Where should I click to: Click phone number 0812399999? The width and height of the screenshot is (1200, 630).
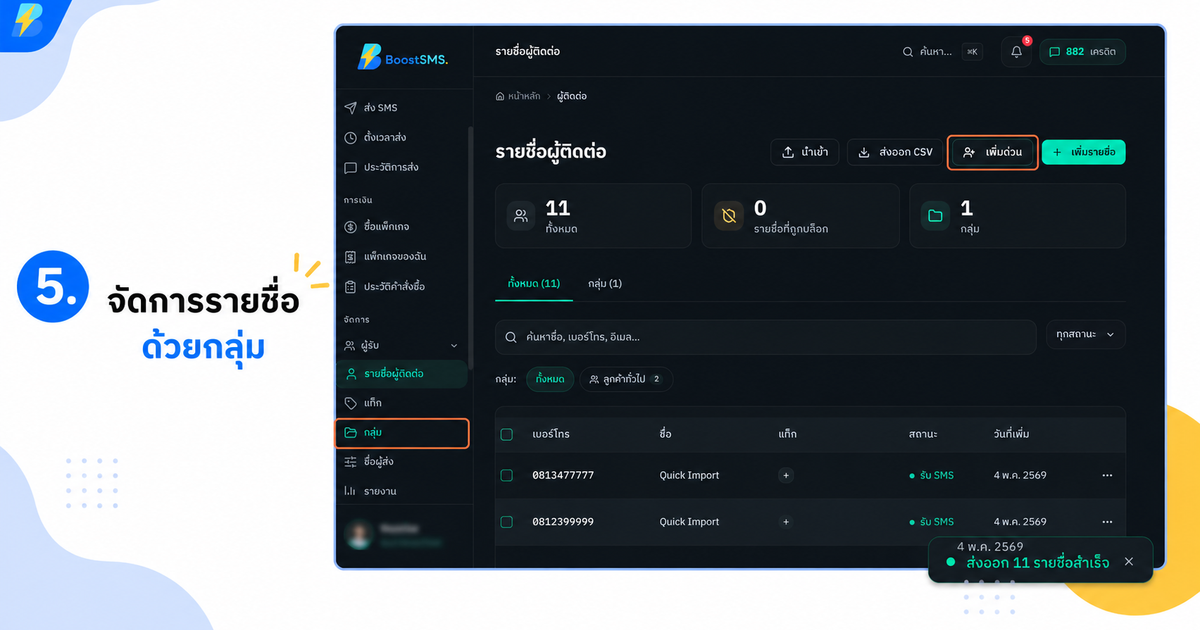tap(563, 522)
